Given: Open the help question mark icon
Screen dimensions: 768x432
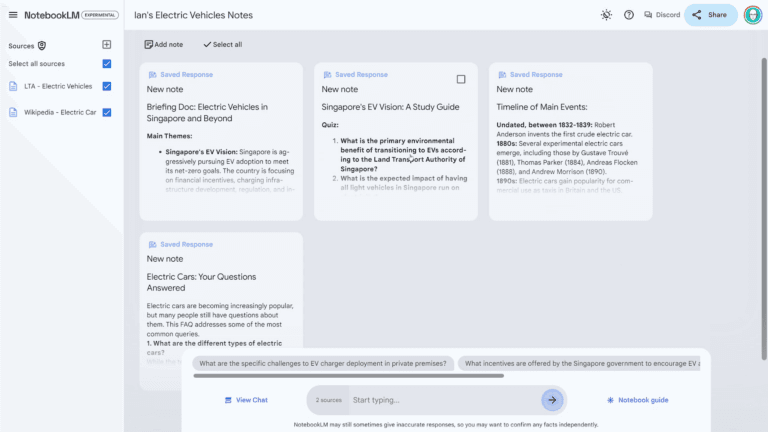Looking at the screenshot, I should pos(629,15).
